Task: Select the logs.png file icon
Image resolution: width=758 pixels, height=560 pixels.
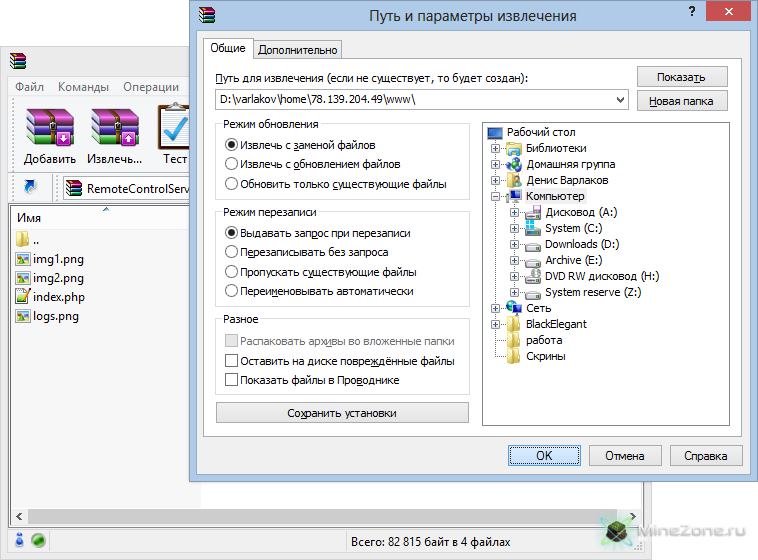Action: coord(25,316)
